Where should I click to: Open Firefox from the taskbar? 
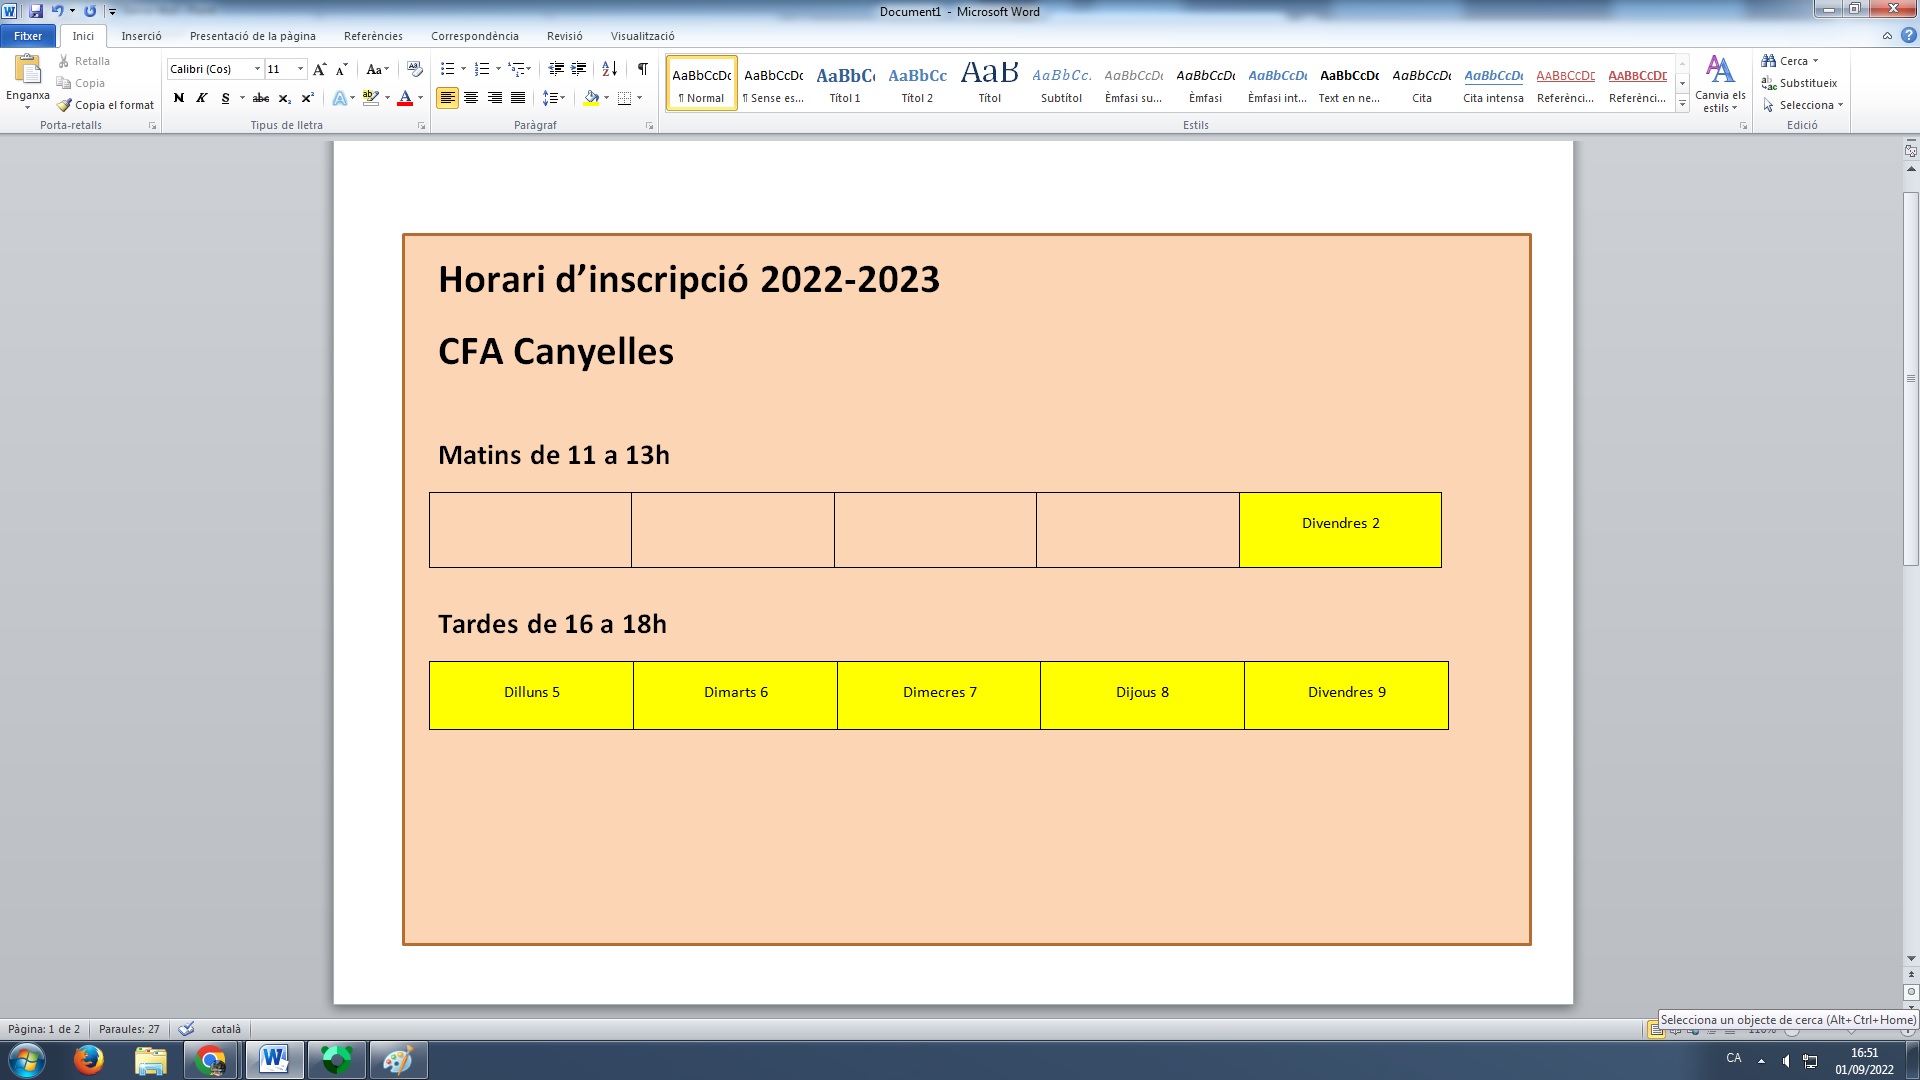89,1060
